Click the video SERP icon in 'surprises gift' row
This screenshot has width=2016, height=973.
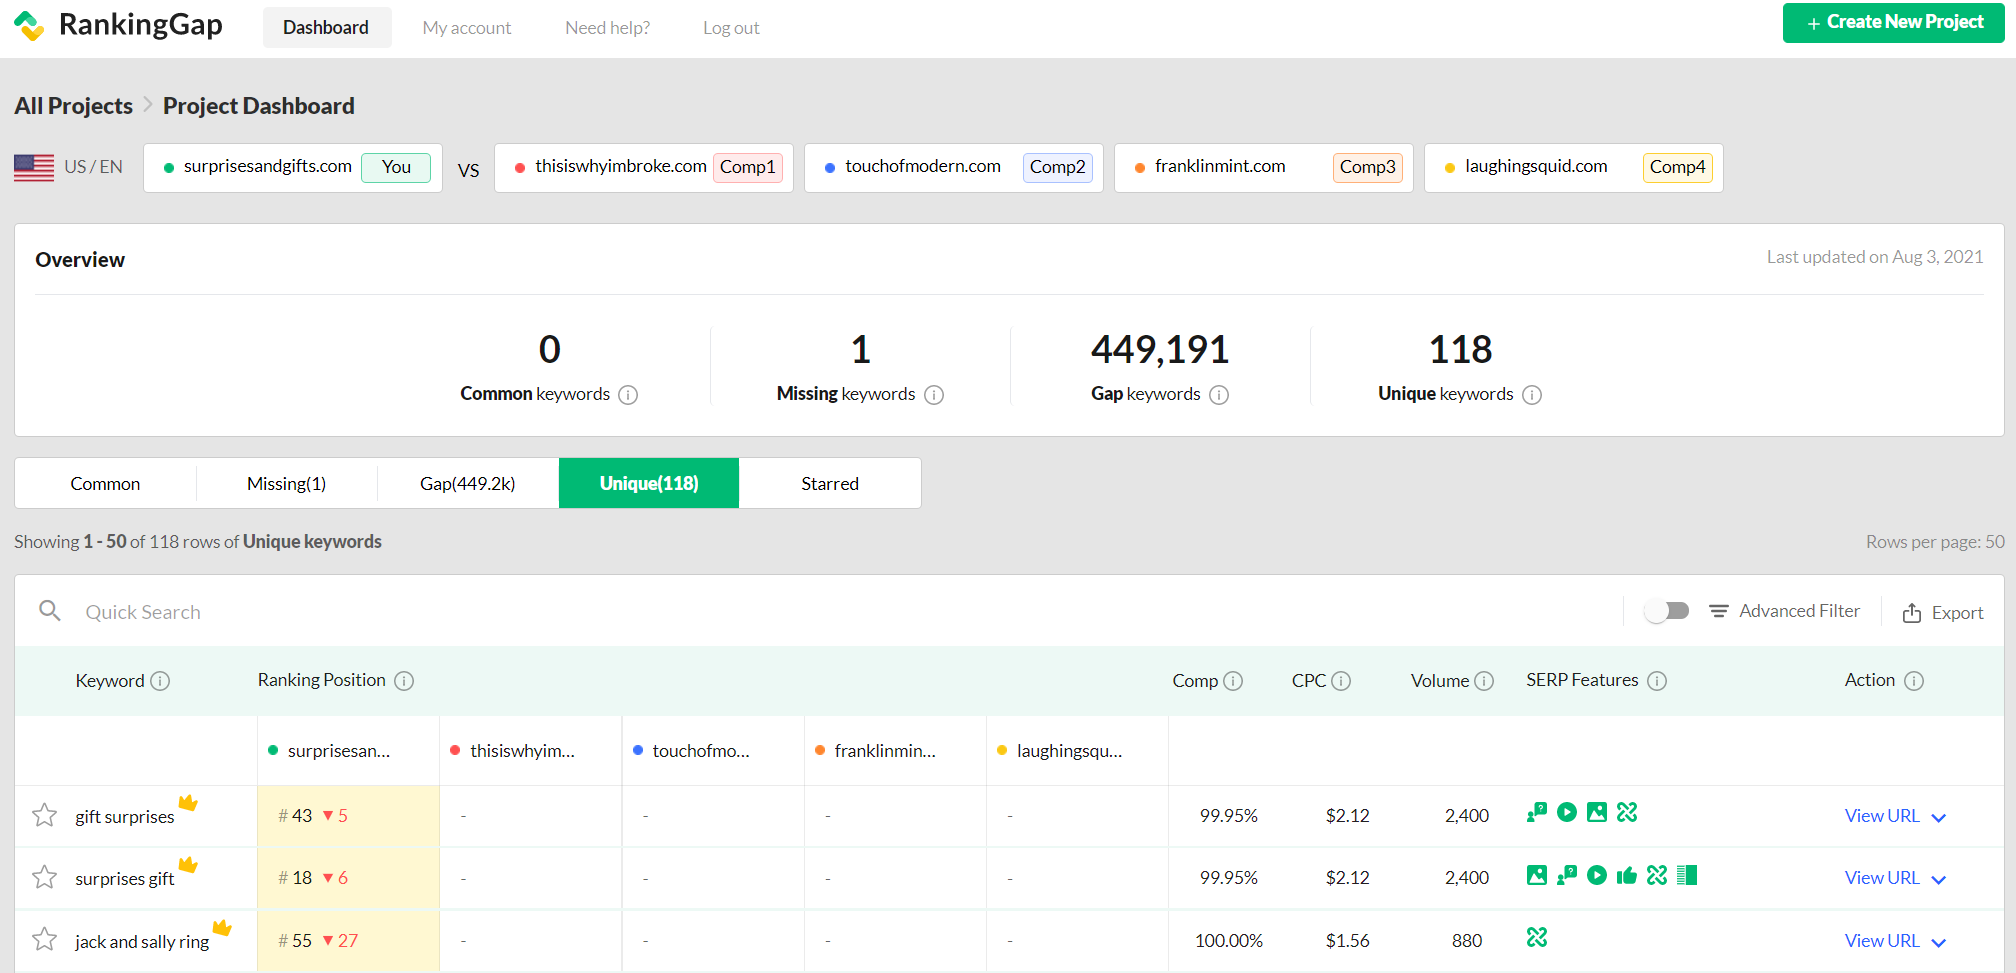(x=1597, y=875)
